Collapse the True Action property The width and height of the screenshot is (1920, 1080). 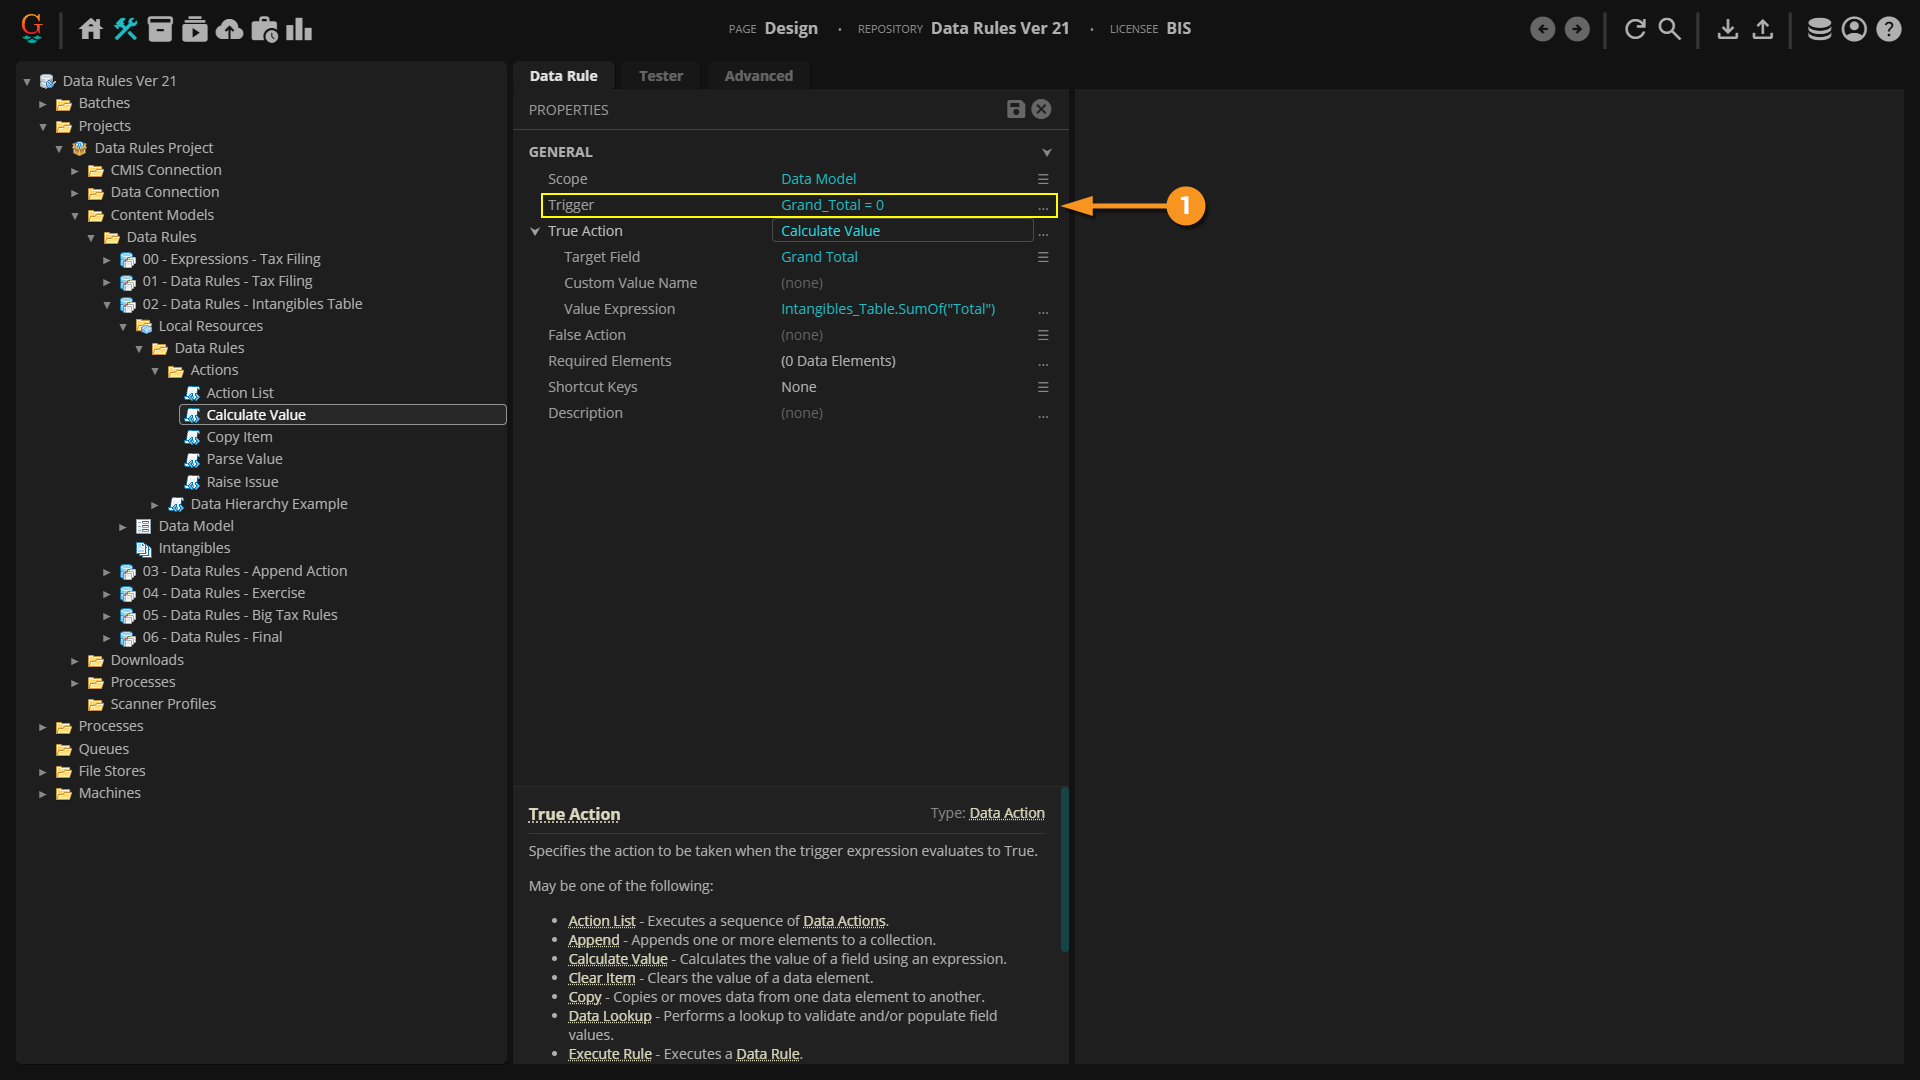535,232
